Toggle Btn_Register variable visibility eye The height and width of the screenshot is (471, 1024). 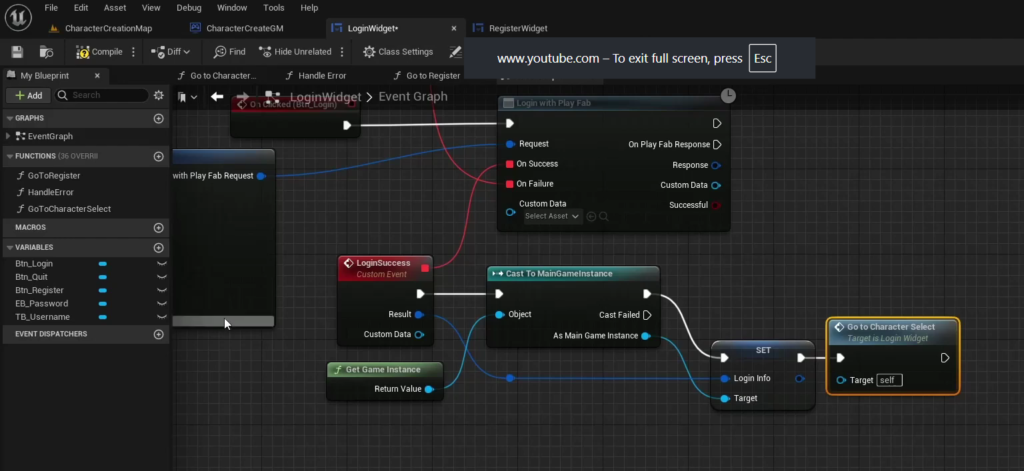(x=161, y=290)
